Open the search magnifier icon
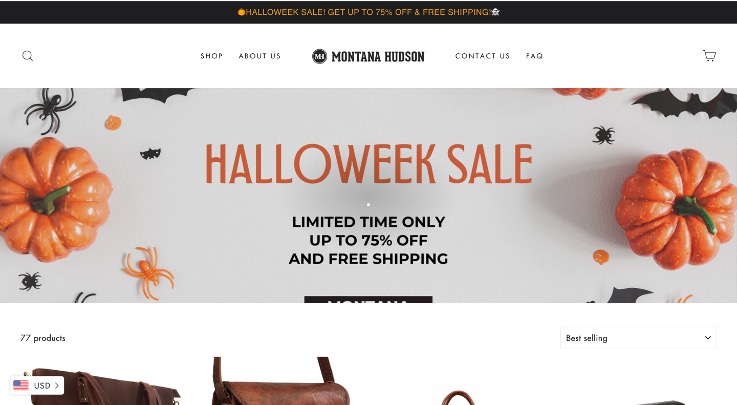The image size is (737, 405). coord(28,56)
